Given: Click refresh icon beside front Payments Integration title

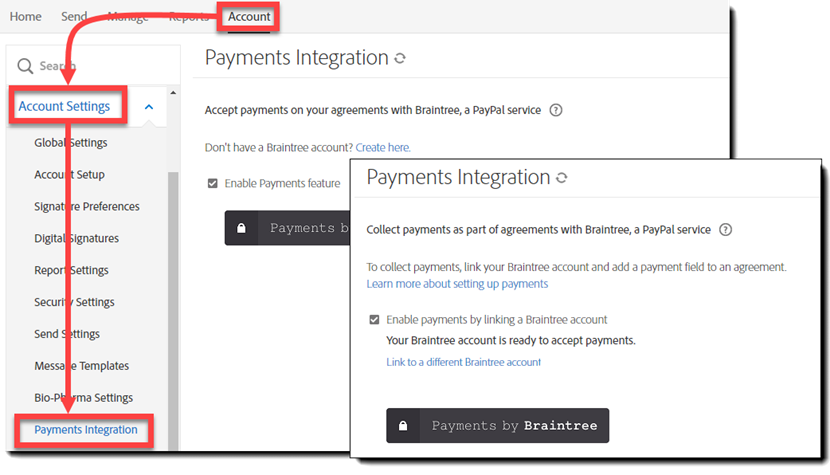Looking at the screenshot, I should [562, 178].
